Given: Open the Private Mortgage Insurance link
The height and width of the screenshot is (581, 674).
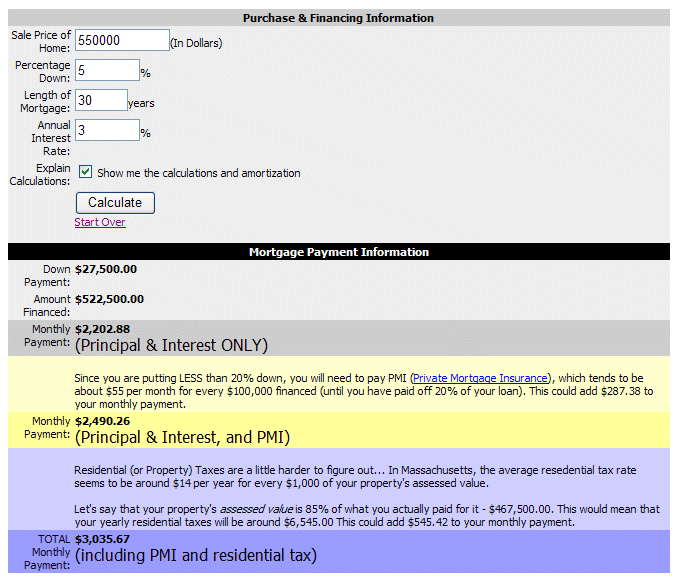Looking at the screenshot, I should coord(481,378).
